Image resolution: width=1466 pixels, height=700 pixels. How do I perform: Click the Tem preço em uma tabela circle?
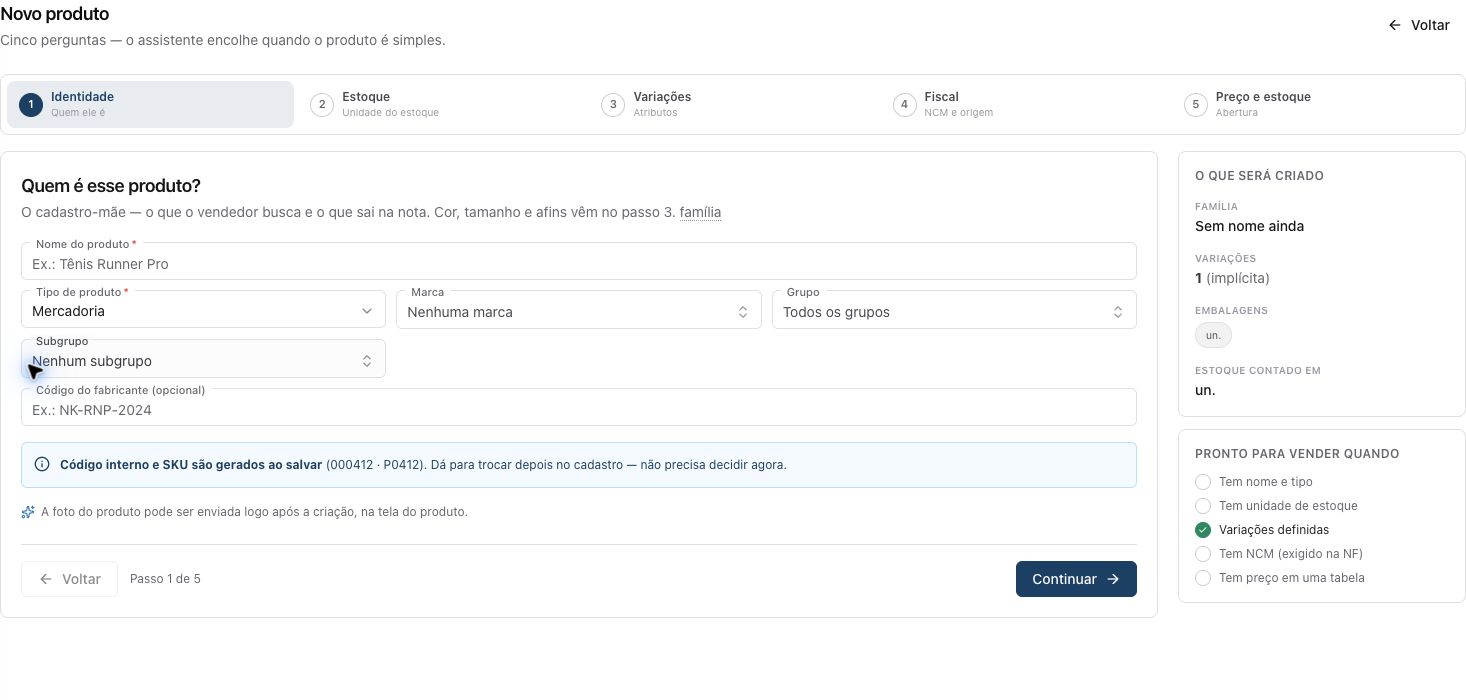1203,578
